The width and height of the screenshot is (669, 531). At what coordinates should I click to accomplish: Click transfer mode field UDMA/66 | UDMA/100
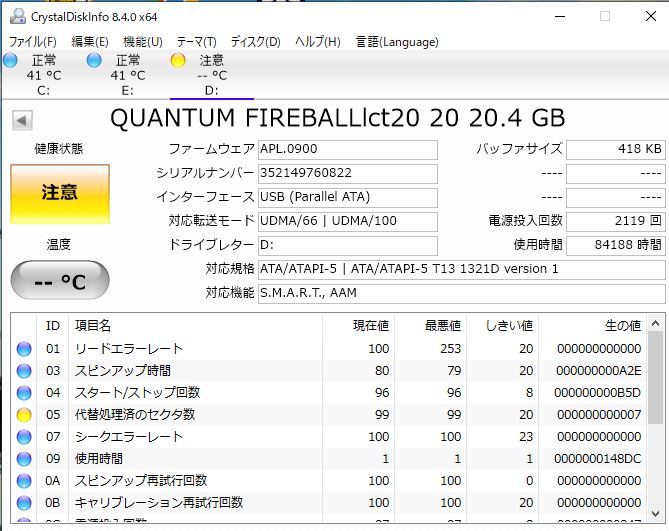(348, 221)
